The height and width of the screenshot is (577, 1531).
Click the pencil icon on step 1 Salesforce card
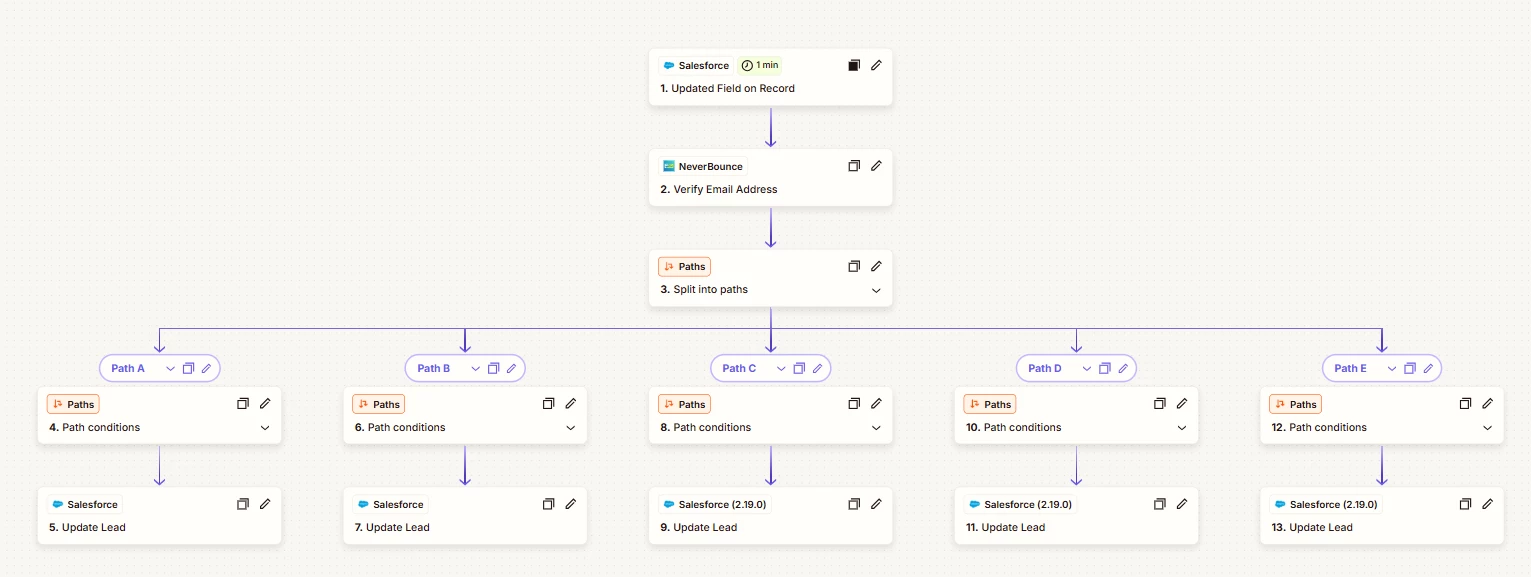[x=876, y=65]
